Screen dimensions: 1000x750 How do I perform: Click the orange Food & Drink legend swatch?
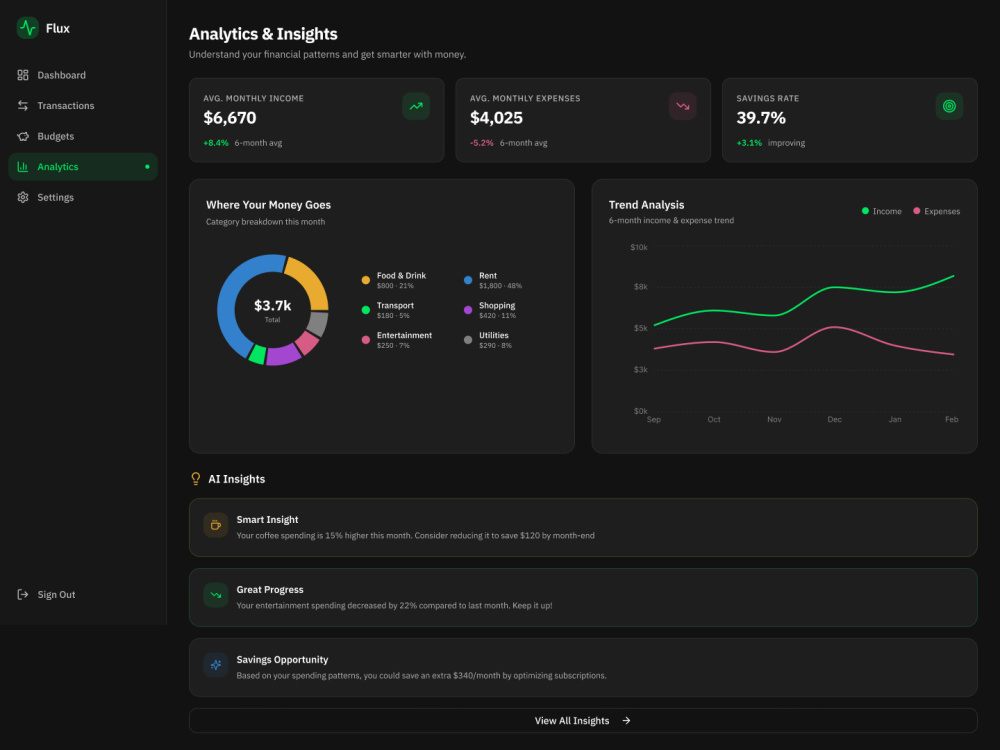[x=365, y=280]
